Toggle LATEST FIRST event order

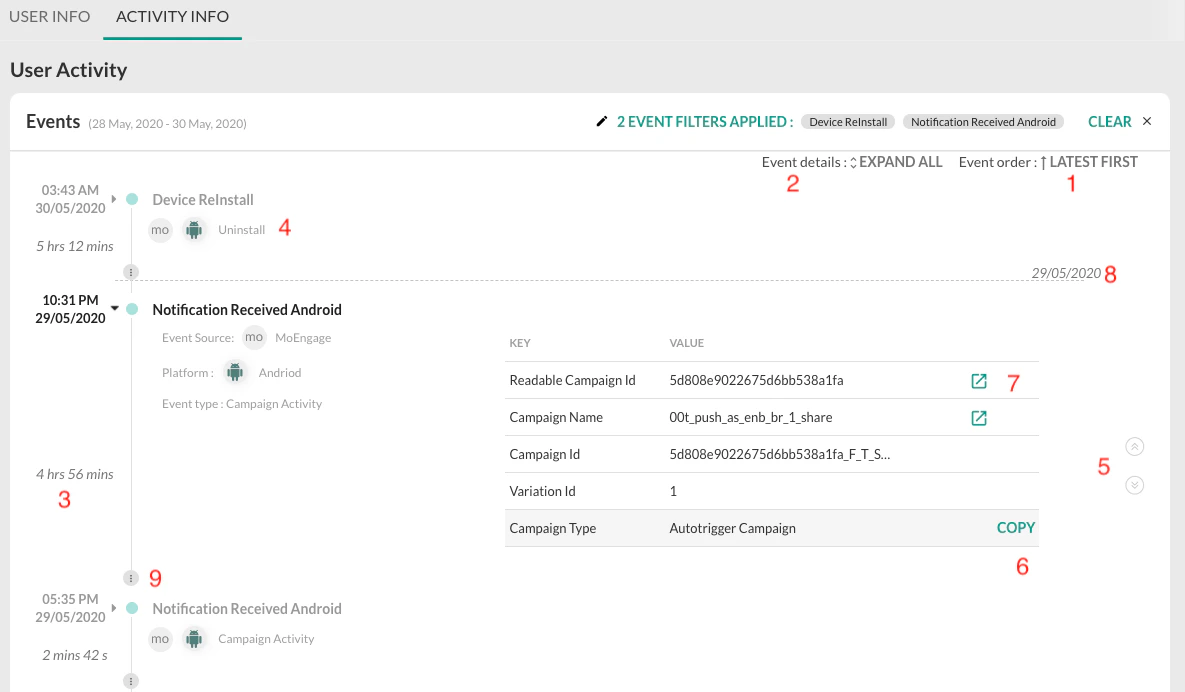click(1088, 162)
